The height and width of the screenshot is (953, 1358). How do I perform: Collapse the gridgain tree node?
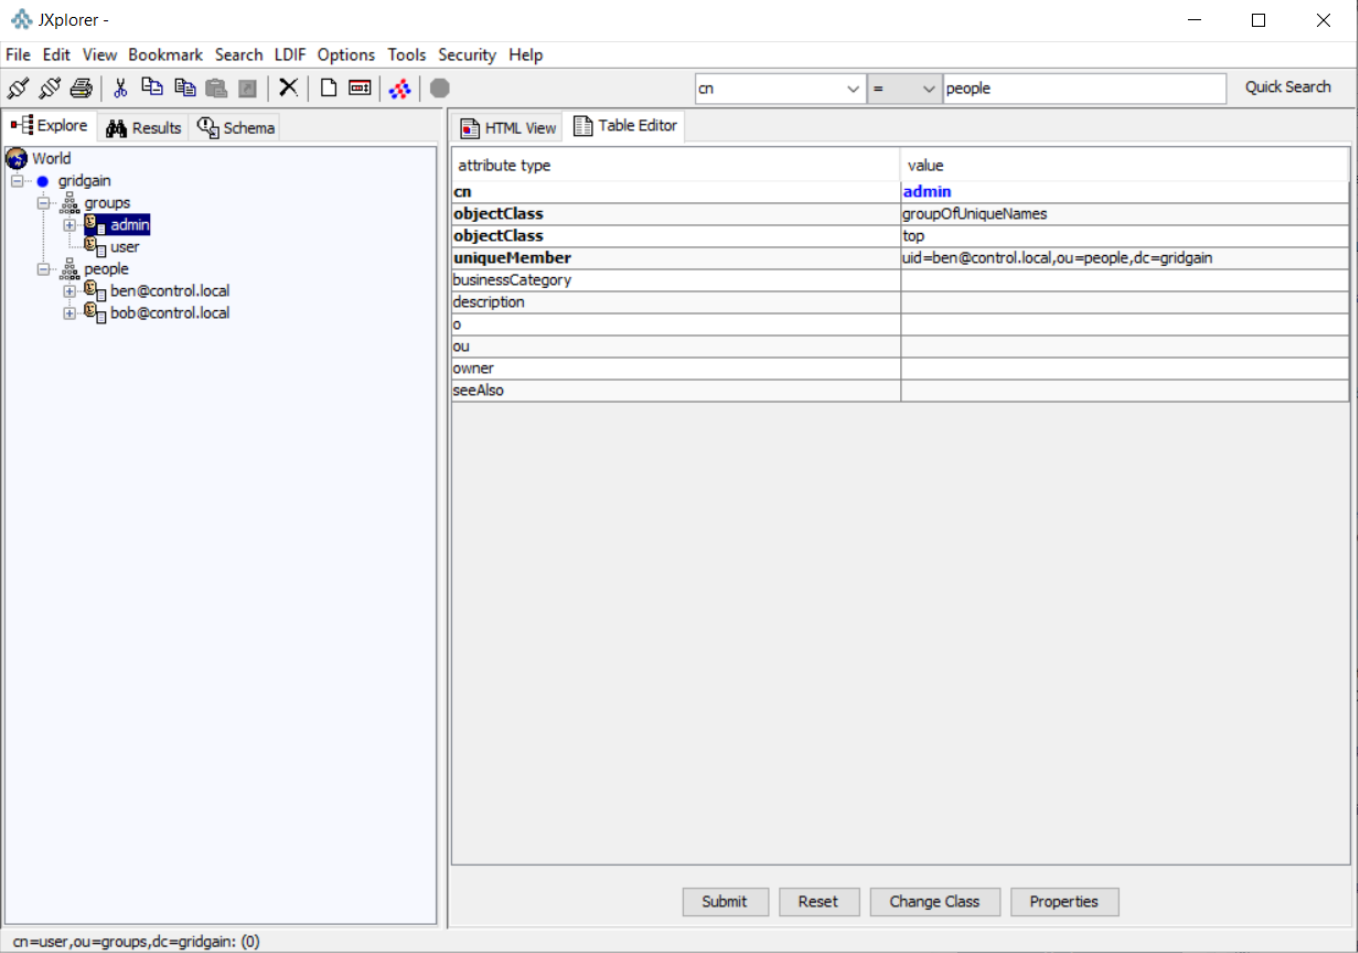17,181
